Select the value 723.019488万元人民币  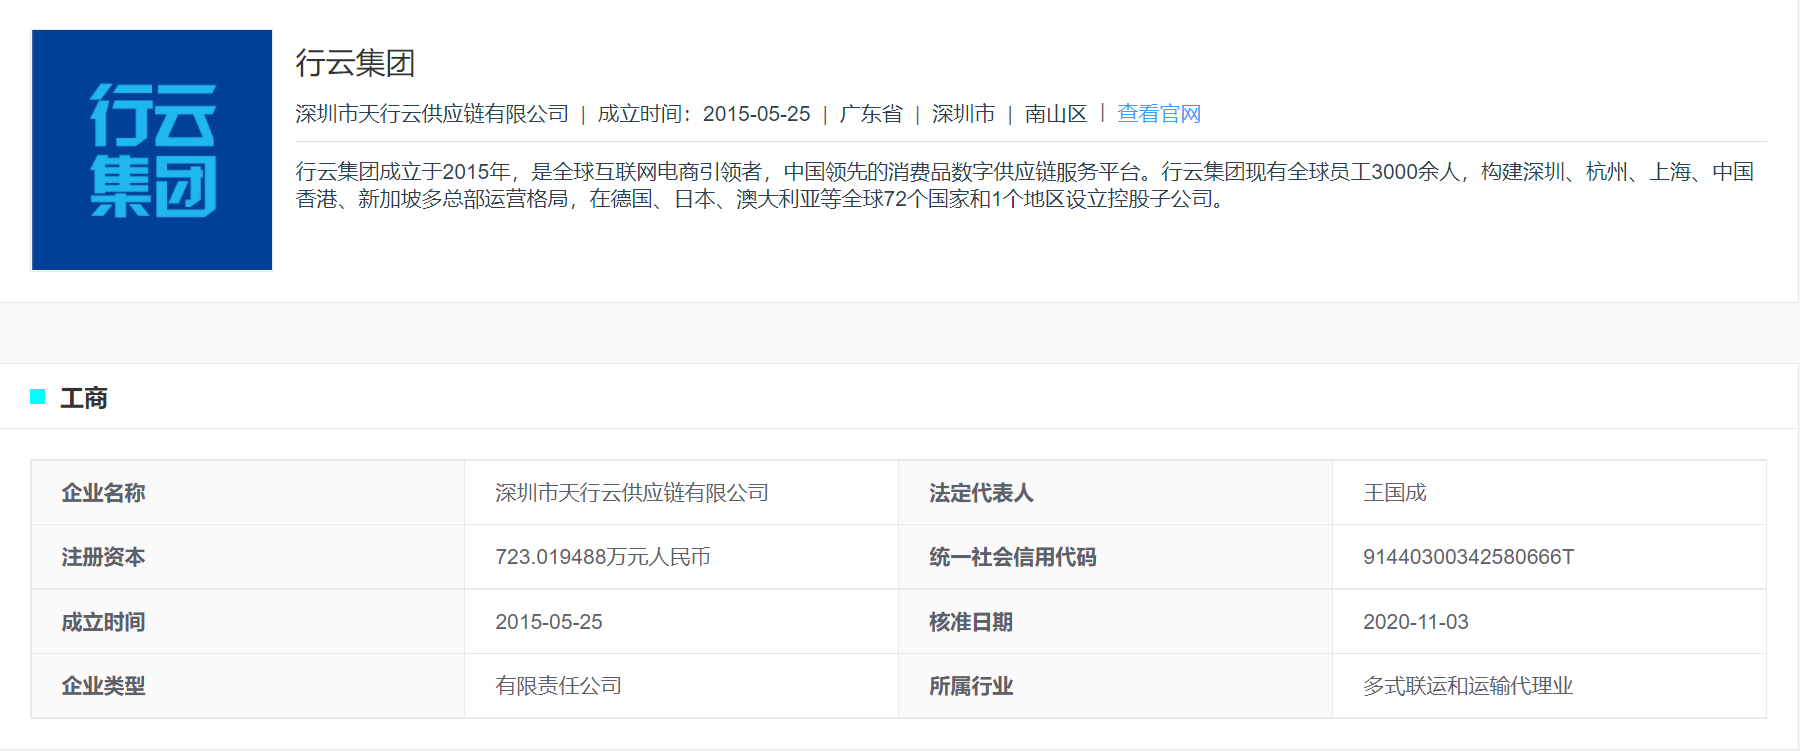point(603,557)
